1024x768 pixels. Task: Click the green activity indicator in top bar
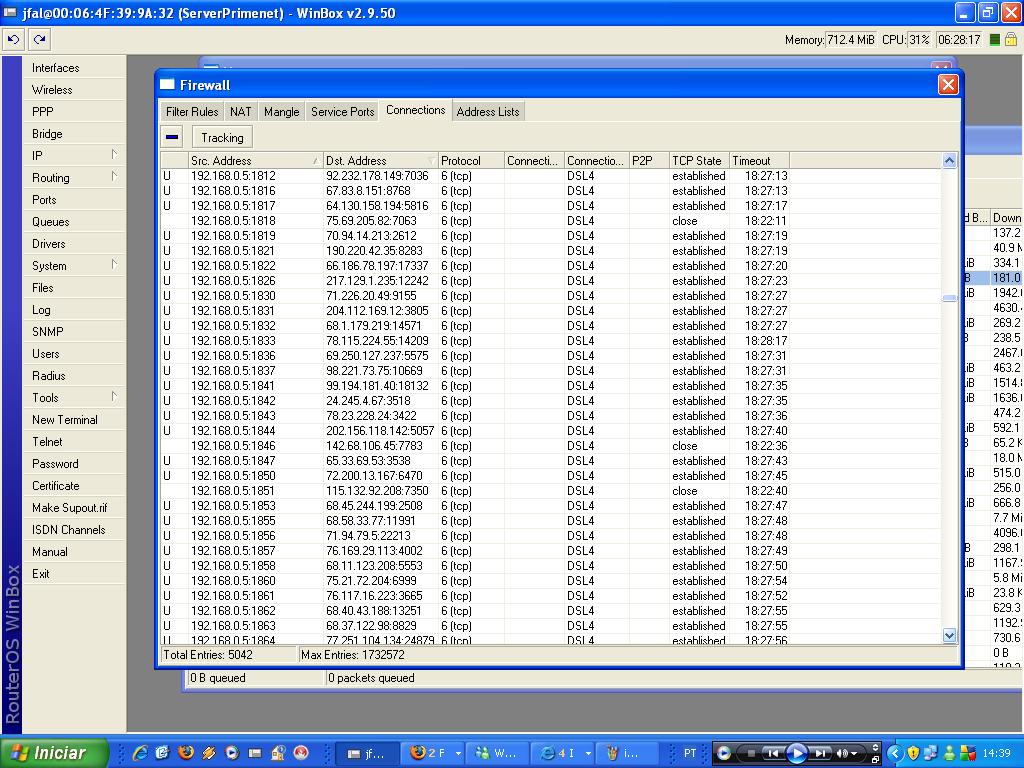994,40
